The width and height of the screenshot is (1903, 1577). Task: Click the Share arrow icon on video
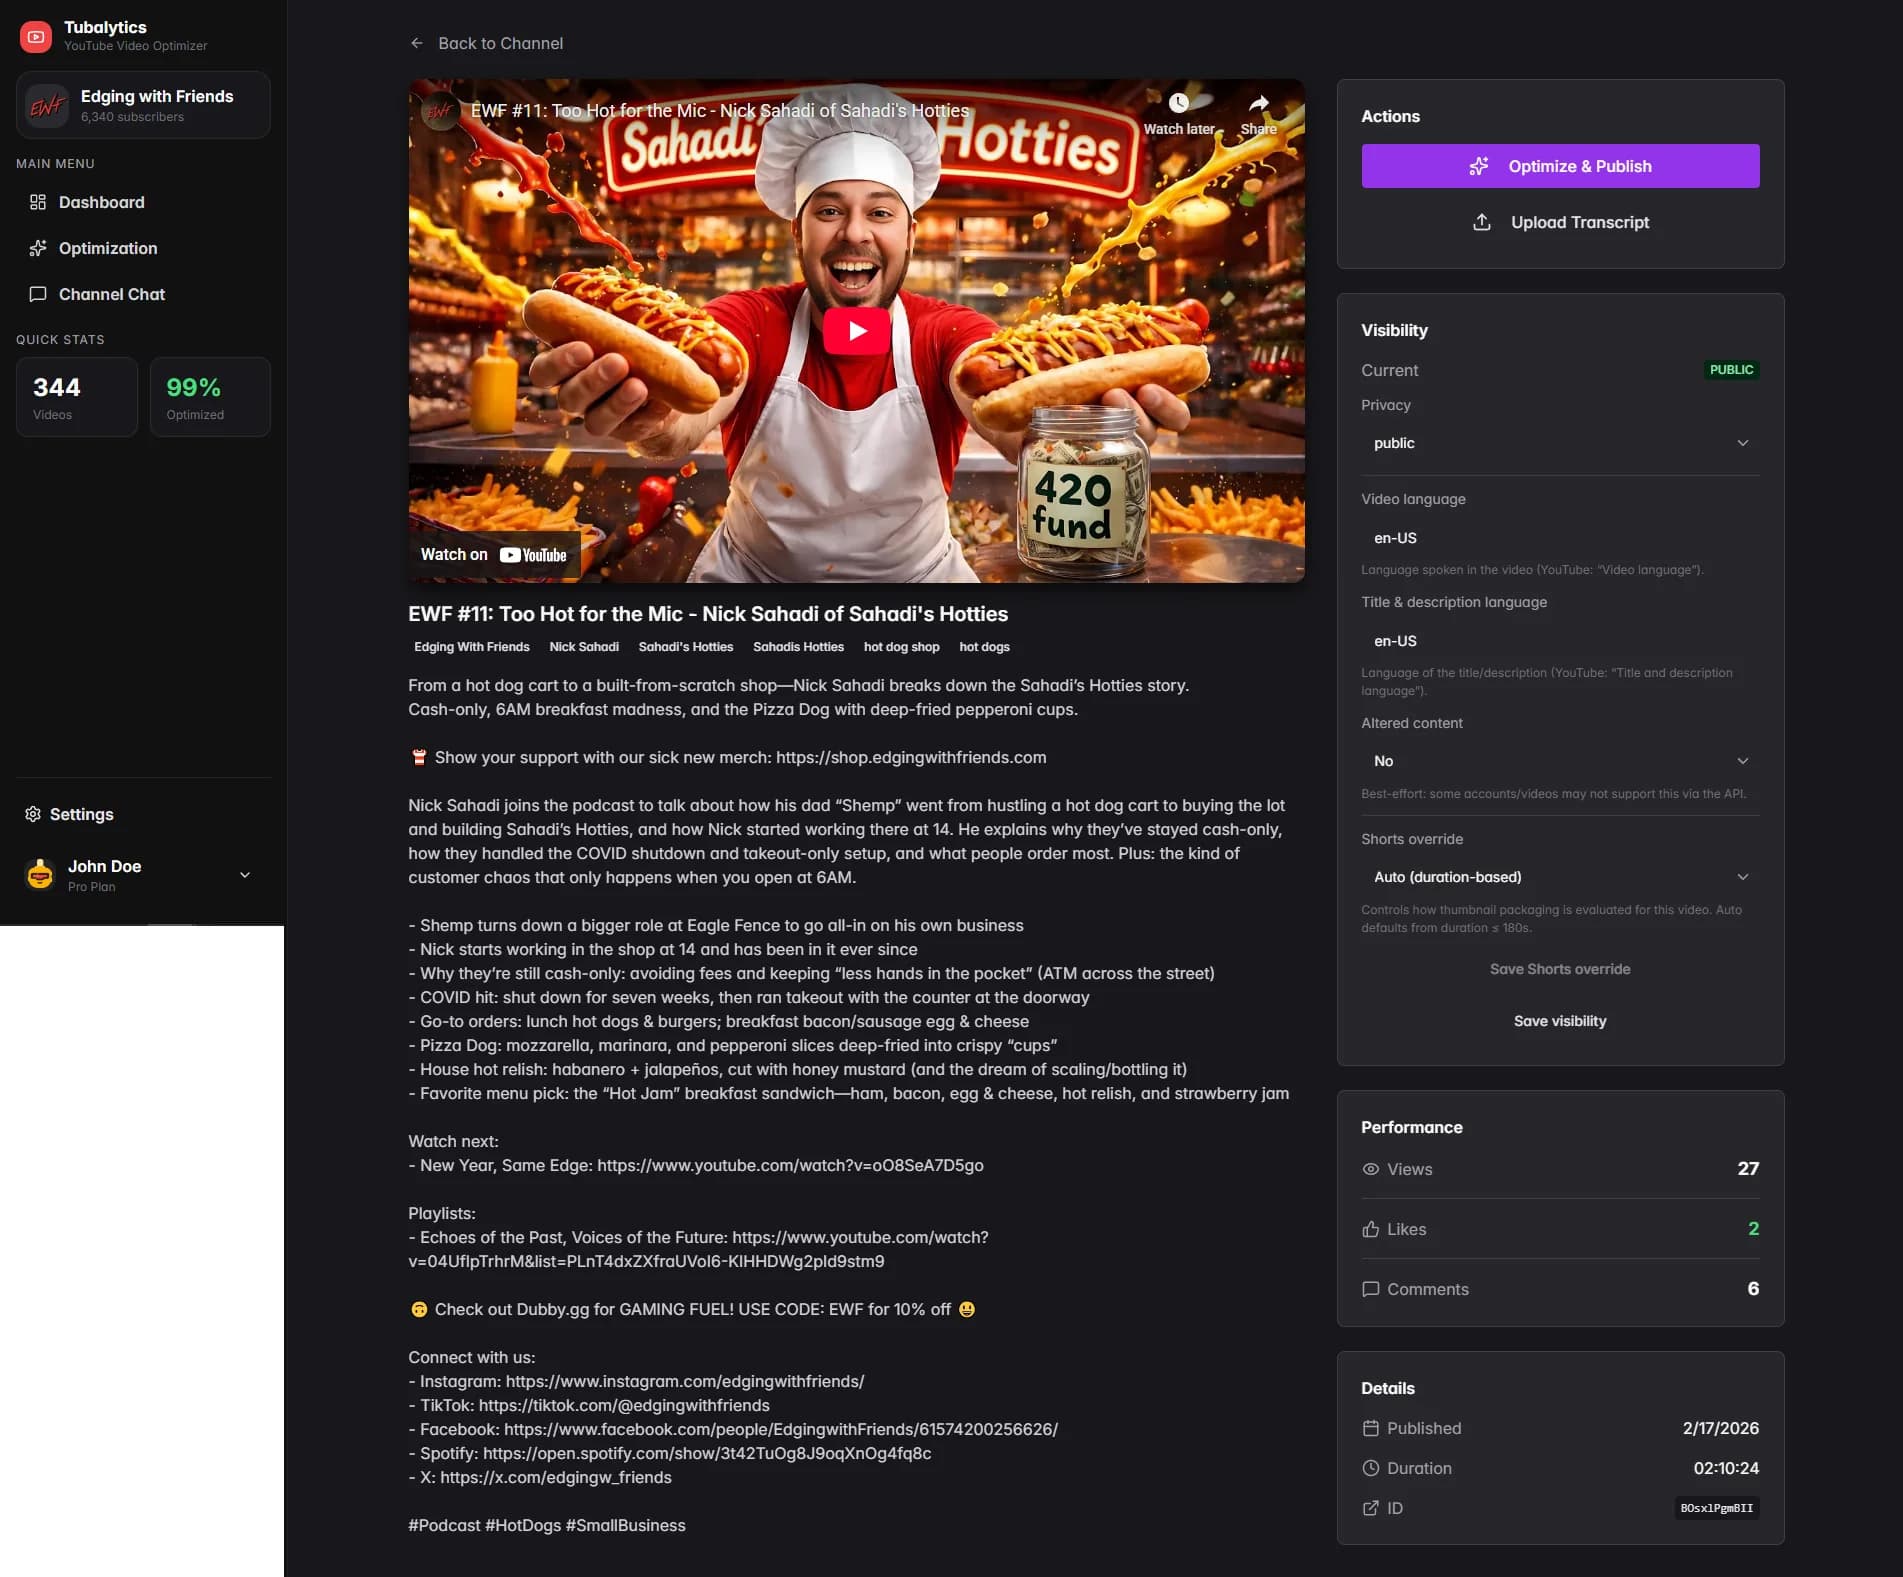pyautogui.click(x=1258, y=104)
